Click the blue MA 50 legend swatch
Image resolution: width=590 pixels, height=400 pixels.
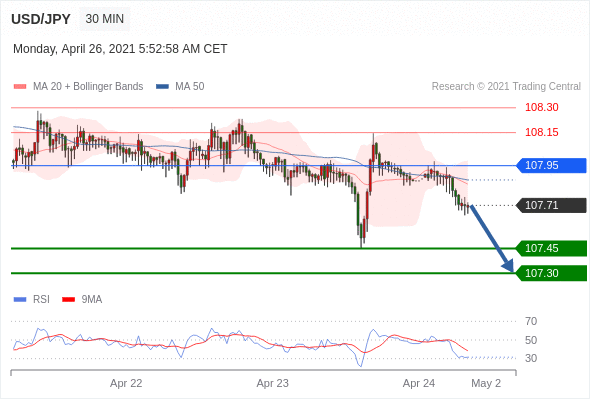pos(162,87)
